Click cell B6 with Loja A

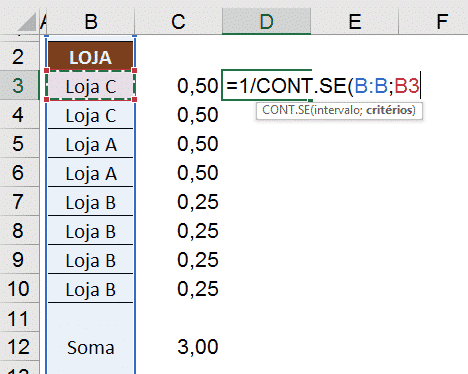click(x=91, y=172)
